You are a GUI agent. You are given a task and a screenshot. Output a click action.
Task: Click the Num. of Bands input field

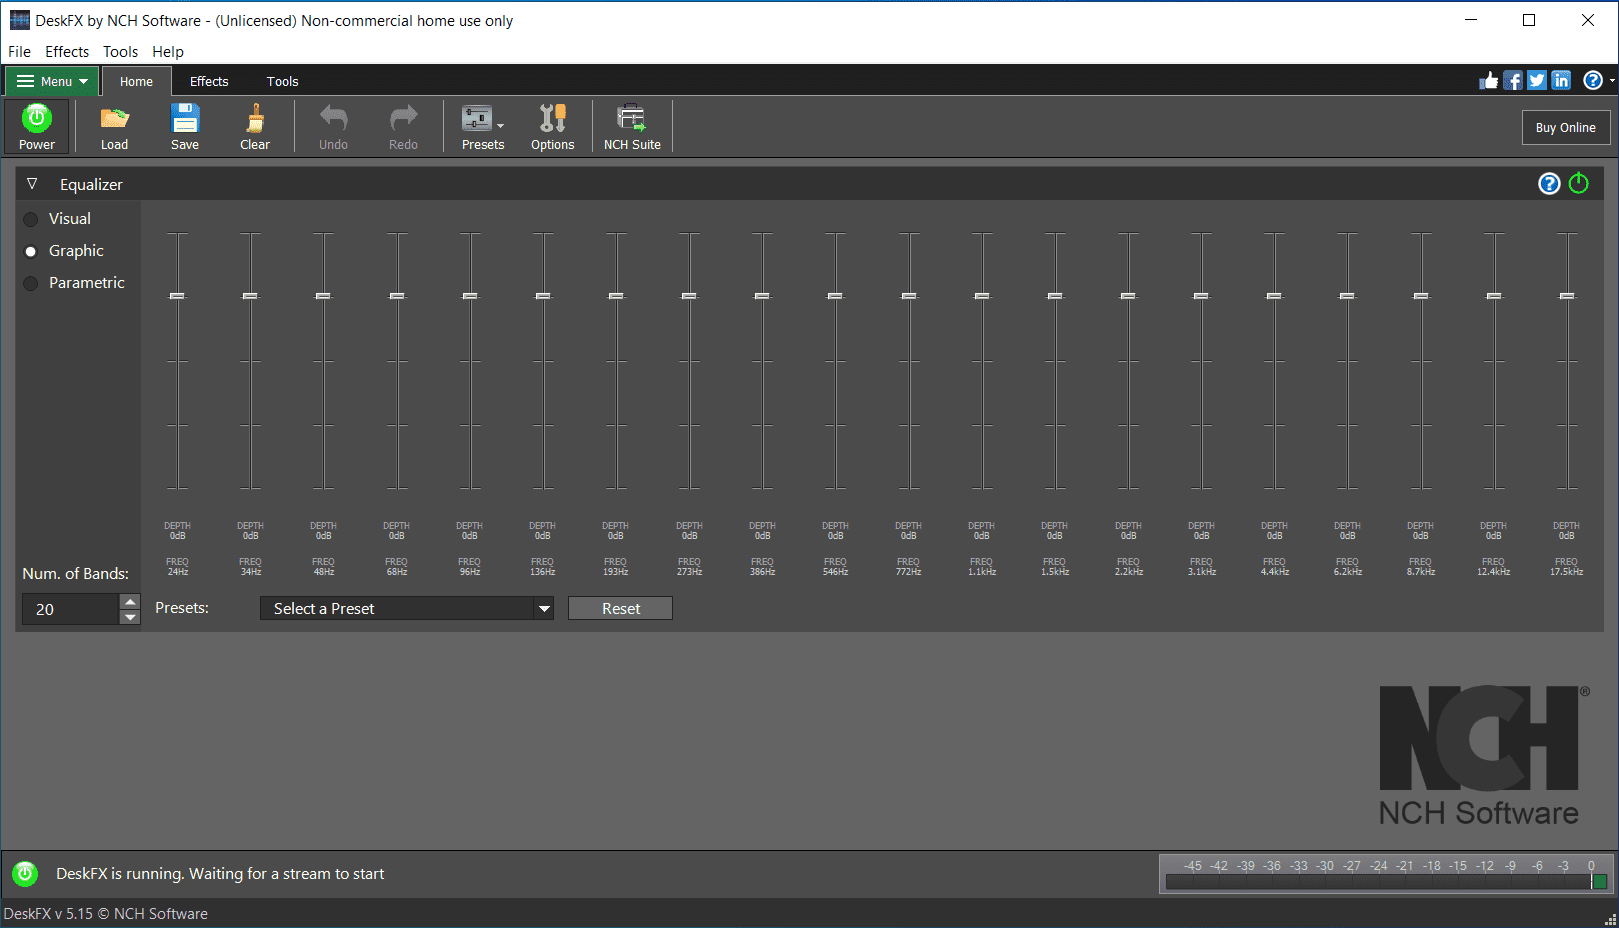click(70, 609)
